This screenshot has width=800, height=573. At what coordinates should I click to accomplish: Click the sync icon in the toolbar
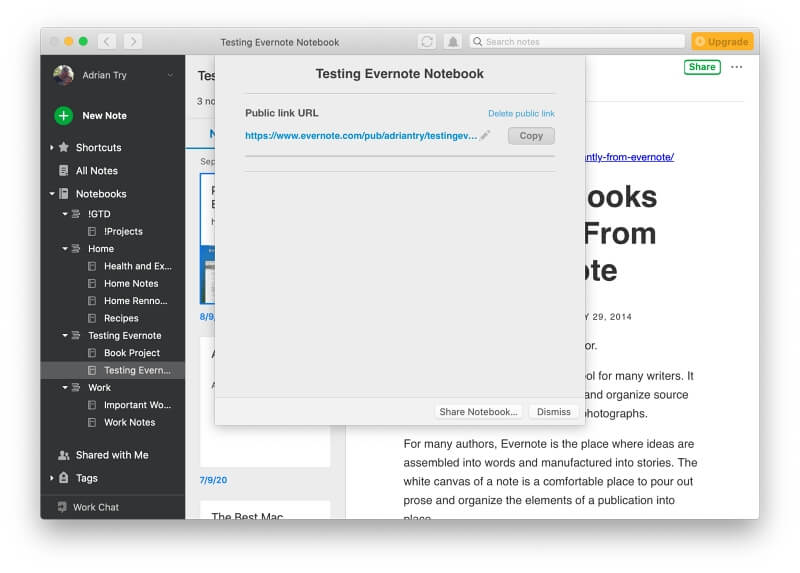(427, 41)
